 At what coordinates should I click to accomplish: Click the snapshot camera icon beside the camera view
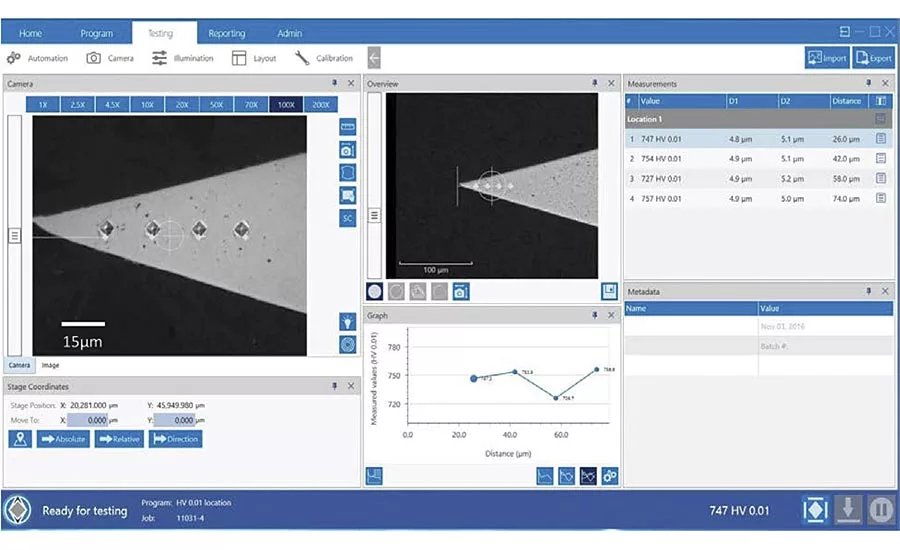click(347, 150)
